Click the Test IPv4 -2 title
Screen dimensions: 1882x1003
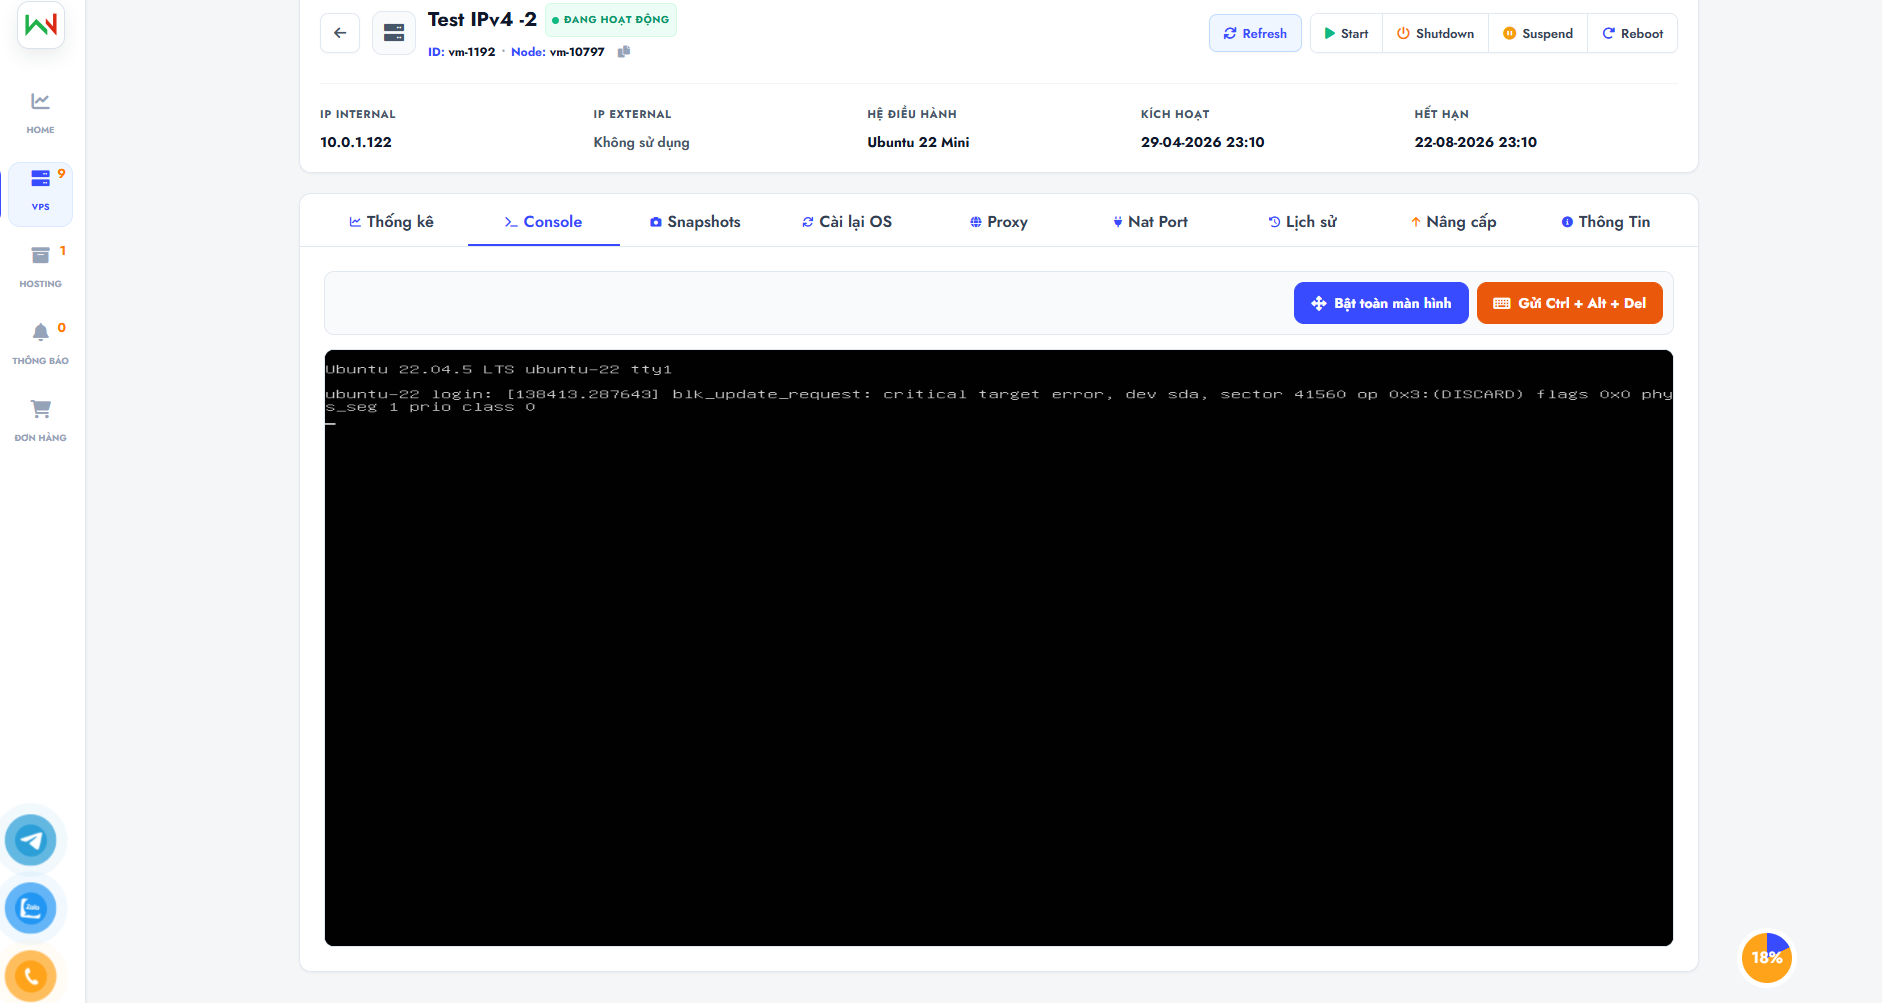tap(482, 19)
